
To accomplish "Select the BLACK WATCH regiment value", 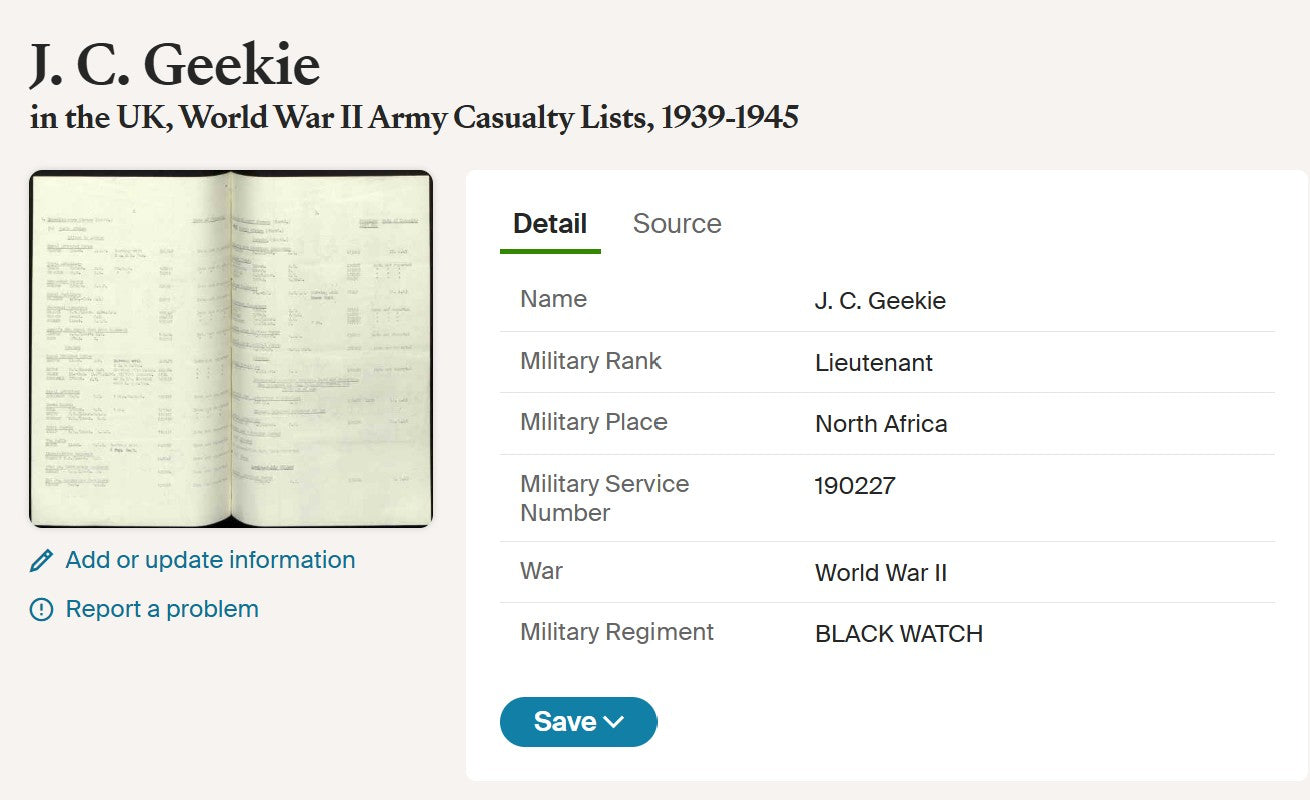I will pyautogui.click(x=899, y=634).
